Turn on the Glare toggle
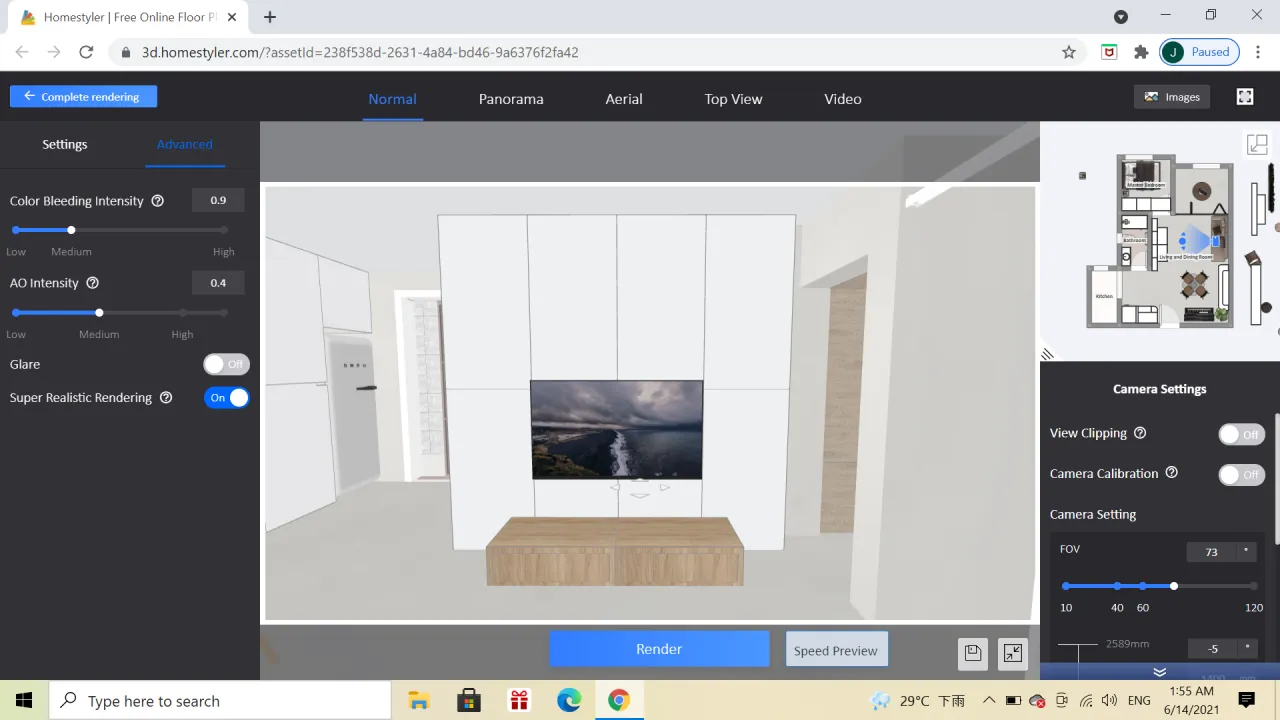Image resolution: width=1280 pixels, height=720 pixels. tap(226, 365)
